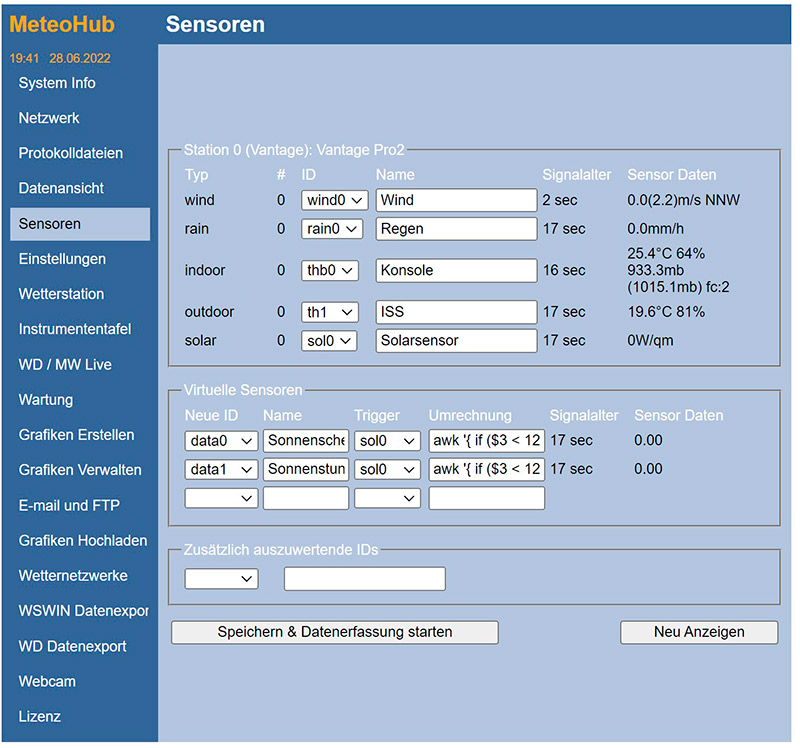The width and height of the screenshot is (800, 748).
Task: Go to System Info page
Action: click(57, 83)
